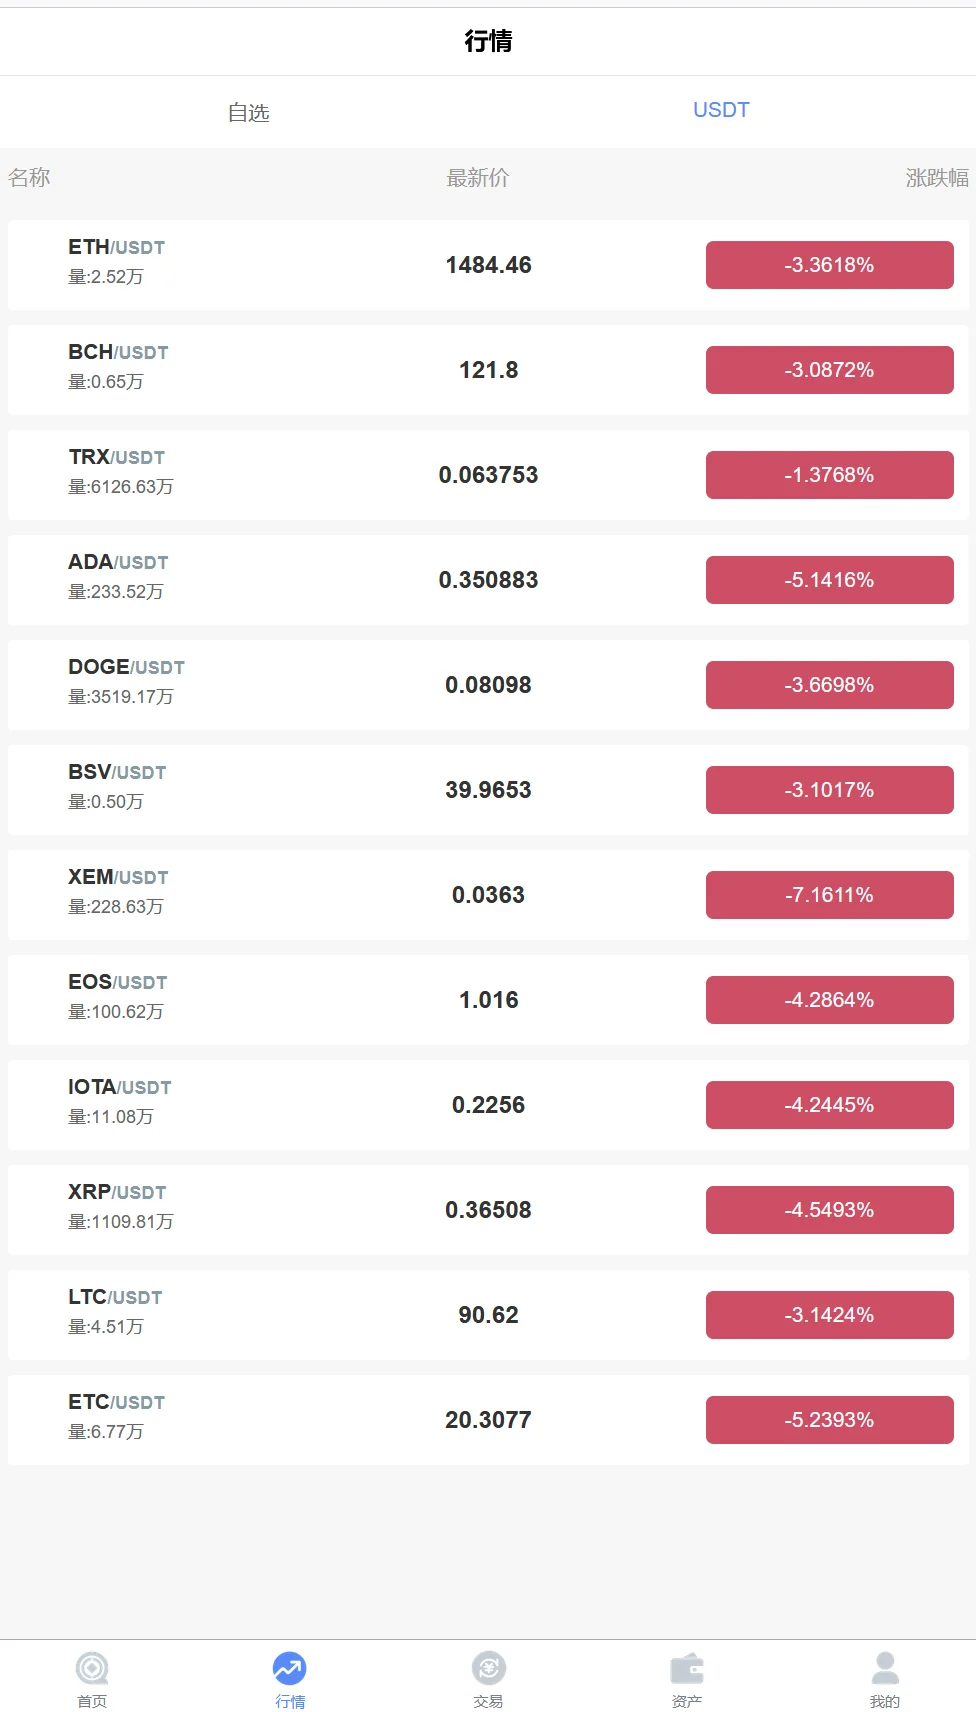
Task: Click the ETC/USDT -5.2393% change badge
Action: click(829, 1420)
